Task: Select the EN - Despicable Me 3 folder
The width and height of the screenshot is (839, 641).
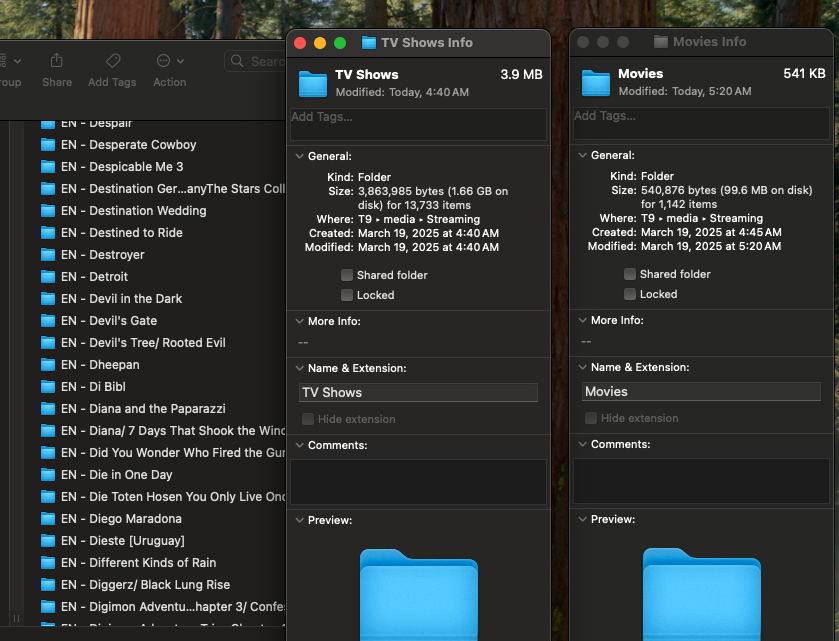Action: pos(122,167)
